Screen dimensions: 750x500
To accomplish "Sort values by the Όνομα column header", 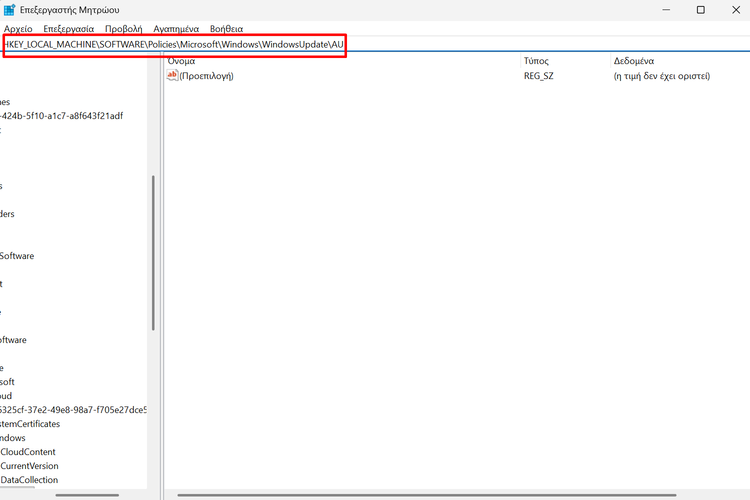I will [182, 61].
